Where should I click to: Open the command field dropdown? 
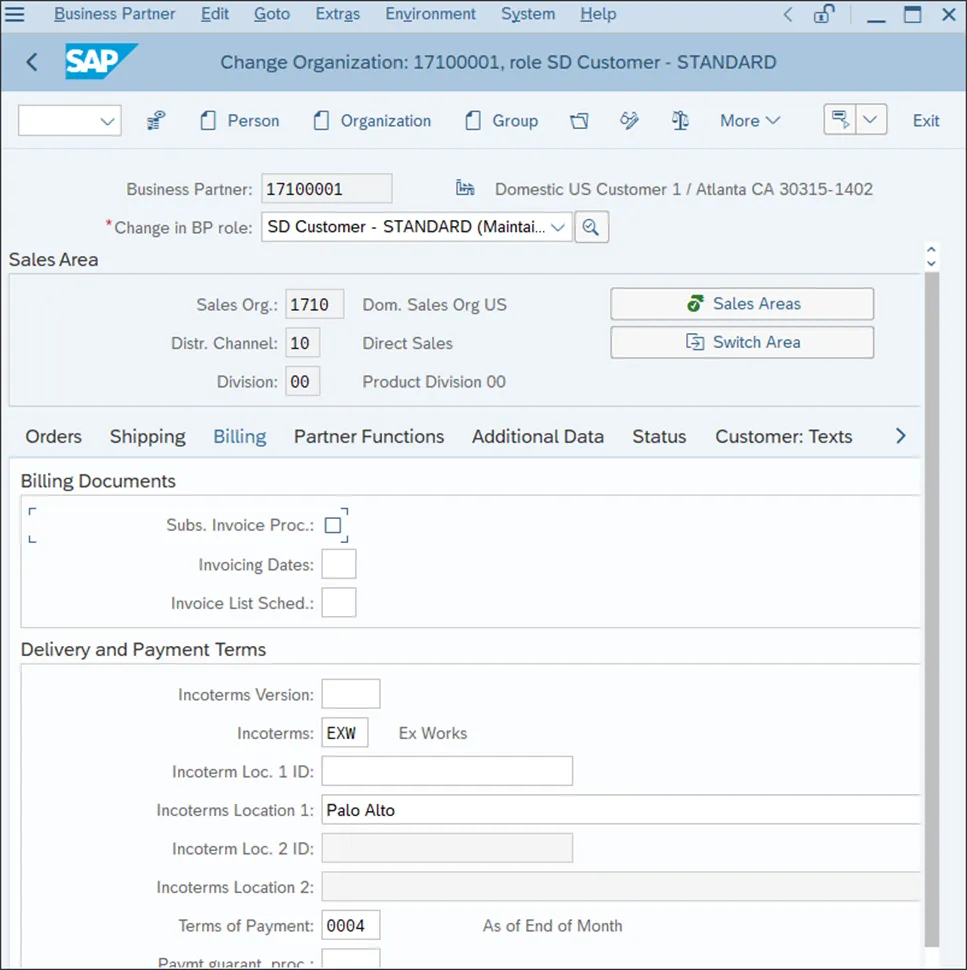(x=107, y=121)
